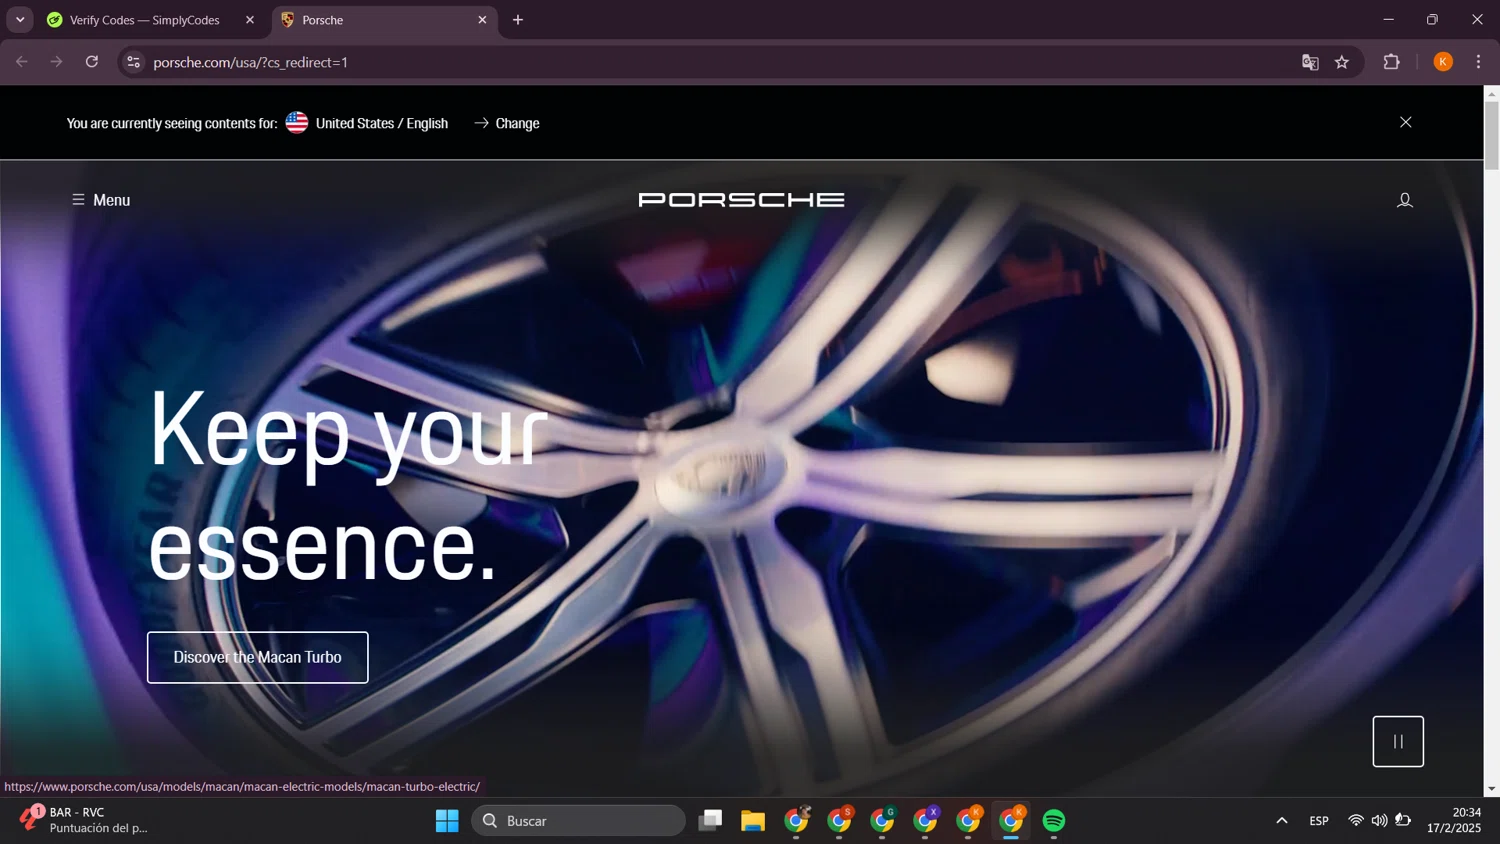Open the translate page icon

pyautogui.click(x=1310, y=62)
